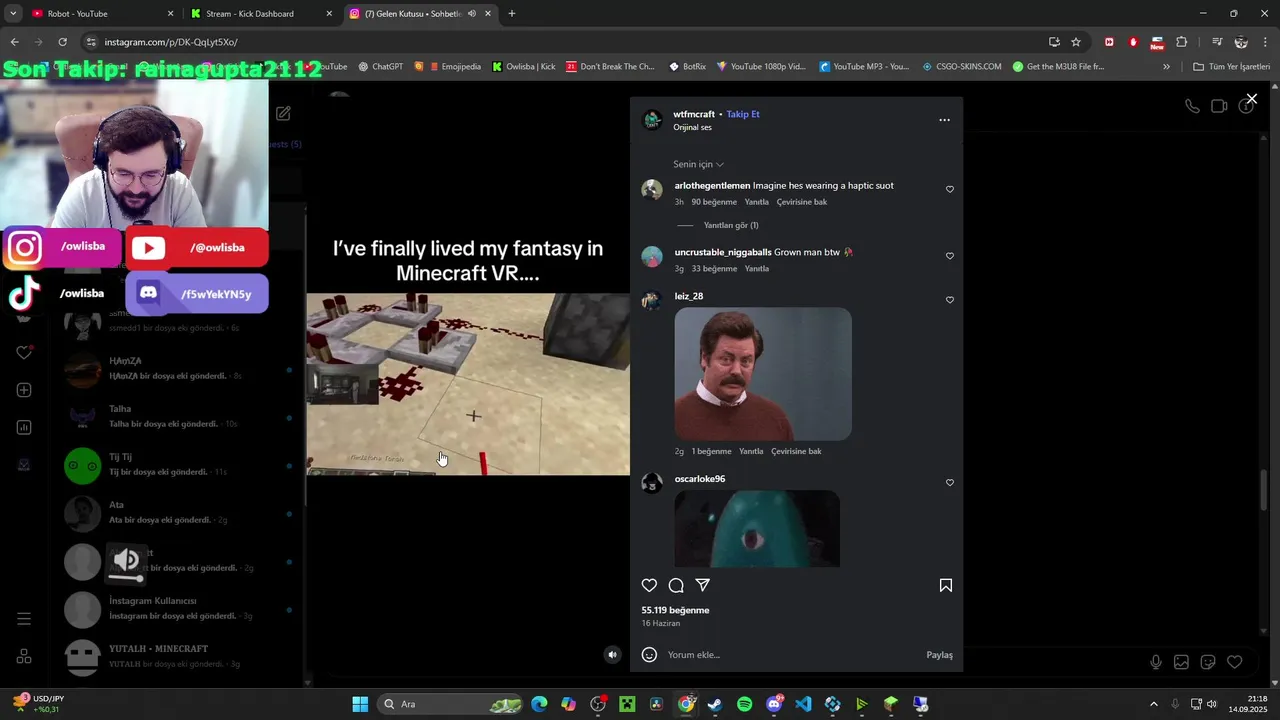Open Notifications heart in Instagram sidebar

pos(24,353)
